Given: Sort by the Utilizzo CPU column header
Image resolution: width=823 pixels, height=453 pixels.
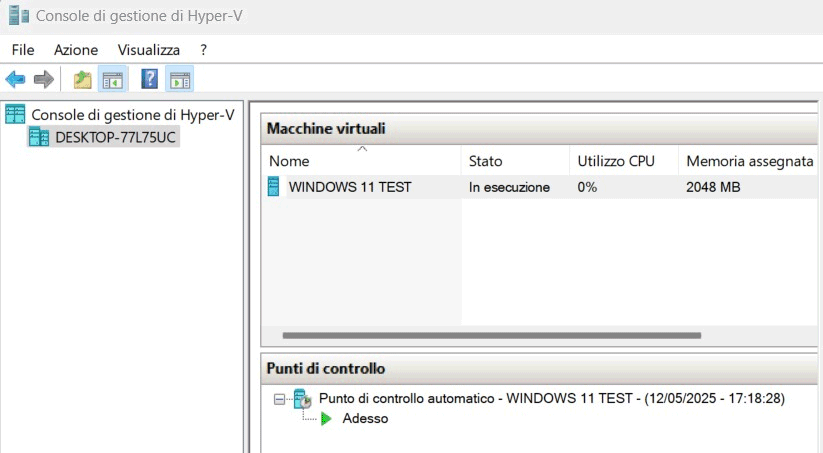Looking at the screenshot, I should (624, 161).
